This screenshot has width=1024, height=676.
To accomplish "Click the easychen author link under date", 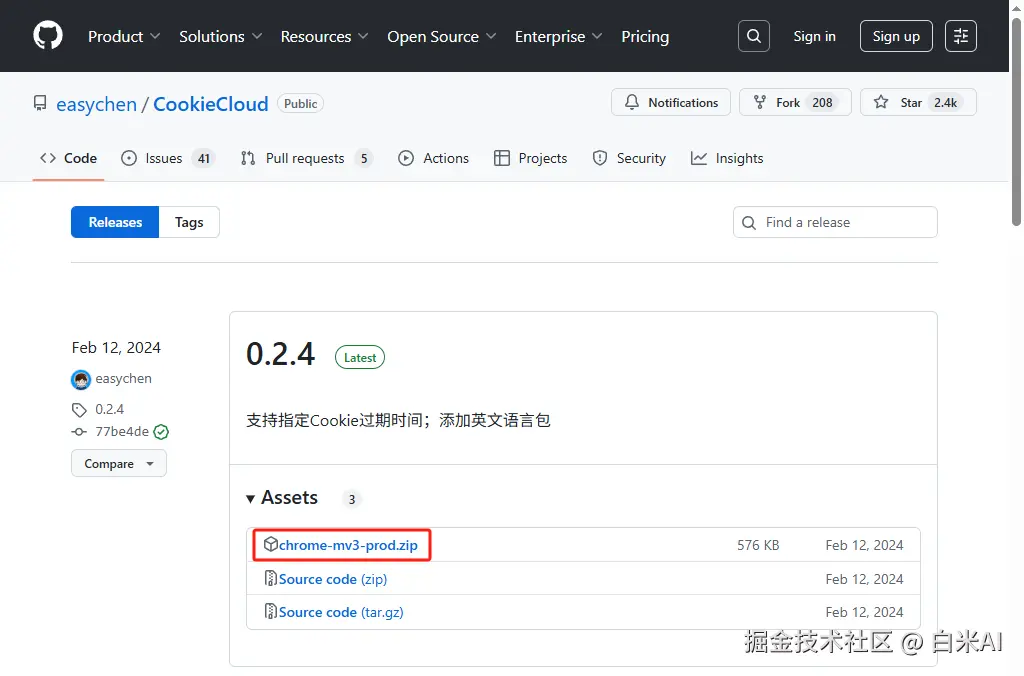I will [x=123, y=379].
